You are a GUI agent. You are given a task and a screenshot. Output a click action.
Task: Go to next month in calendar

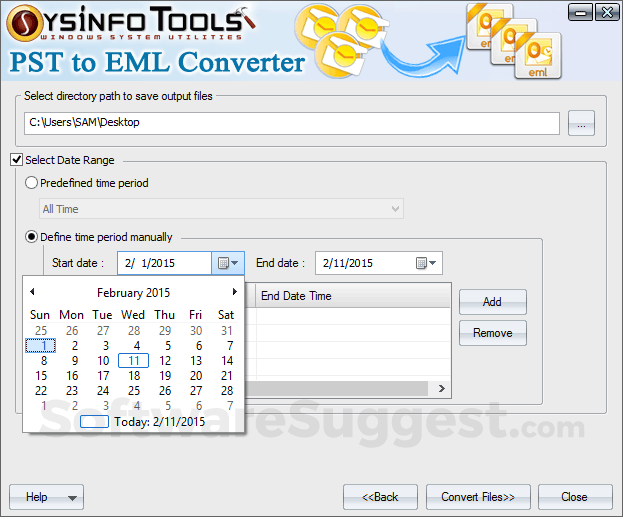(235, 292)
